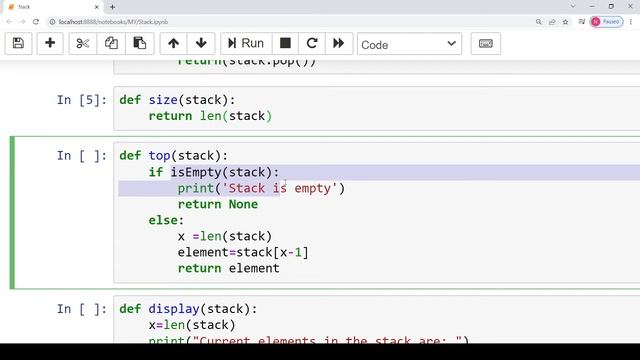
Task: Select the In [5] size cell prompt
Action: click(x=82, y=100)
